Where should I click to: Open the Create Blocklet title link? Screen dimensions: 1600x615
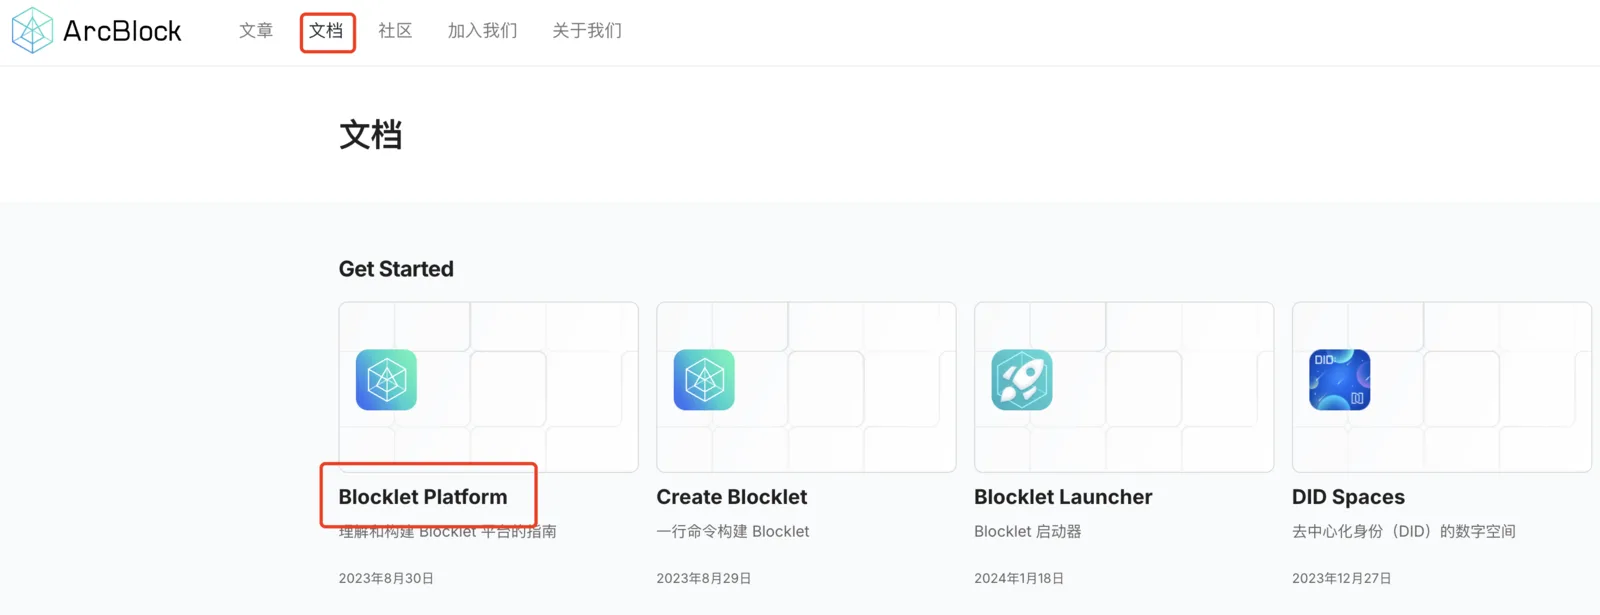(x=732, y=497)
